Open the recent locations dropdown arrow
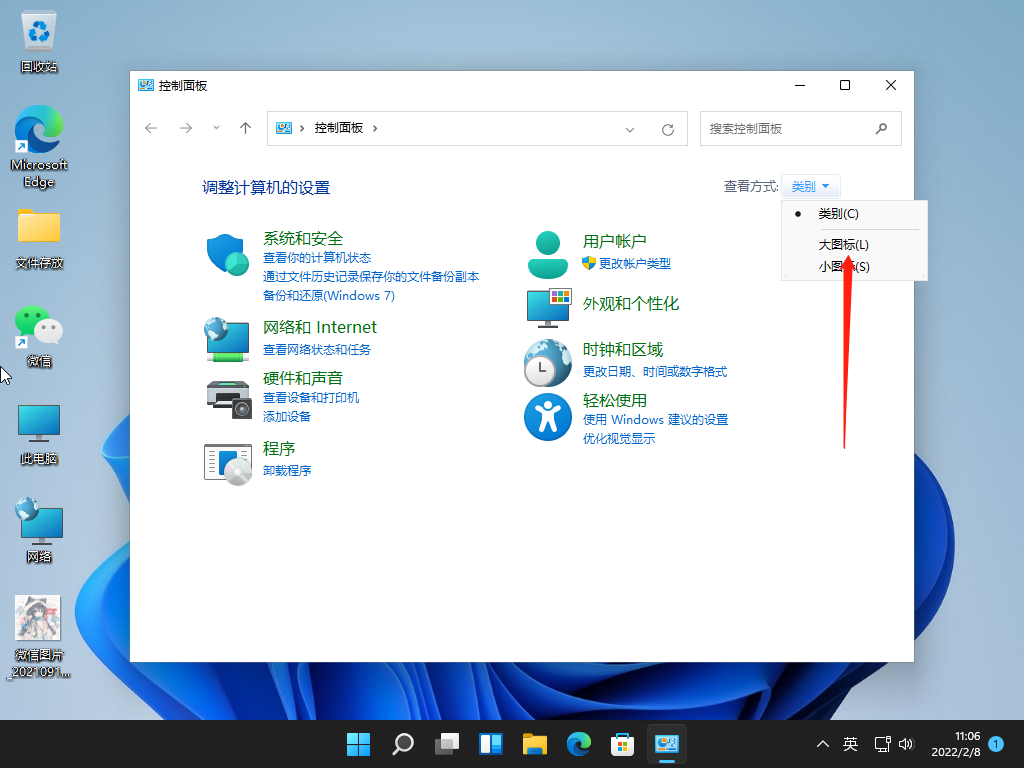 [x=216, y=129]
